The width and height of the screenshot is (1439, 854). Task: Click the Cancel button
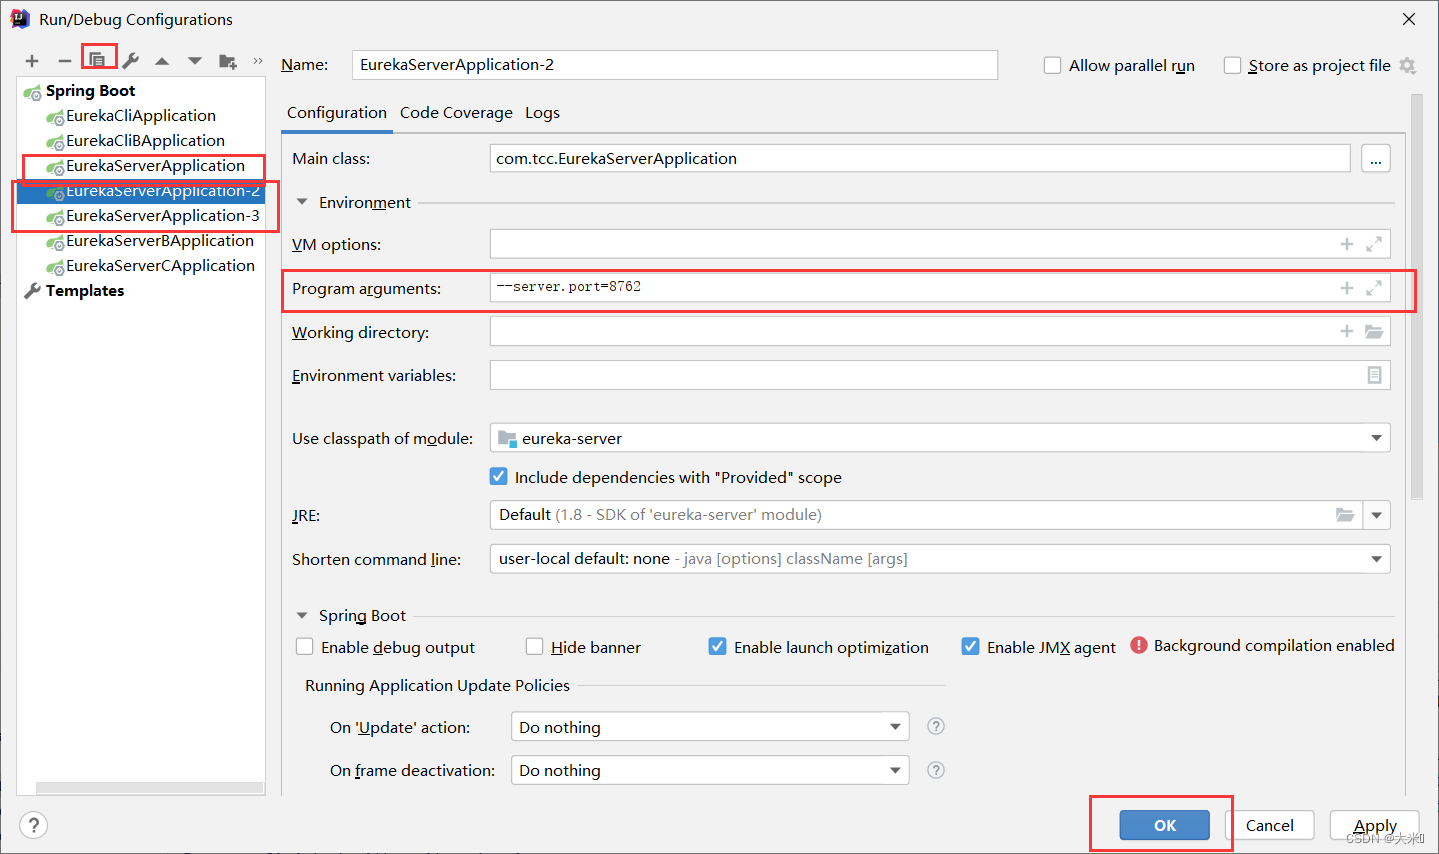point(1270,825)
